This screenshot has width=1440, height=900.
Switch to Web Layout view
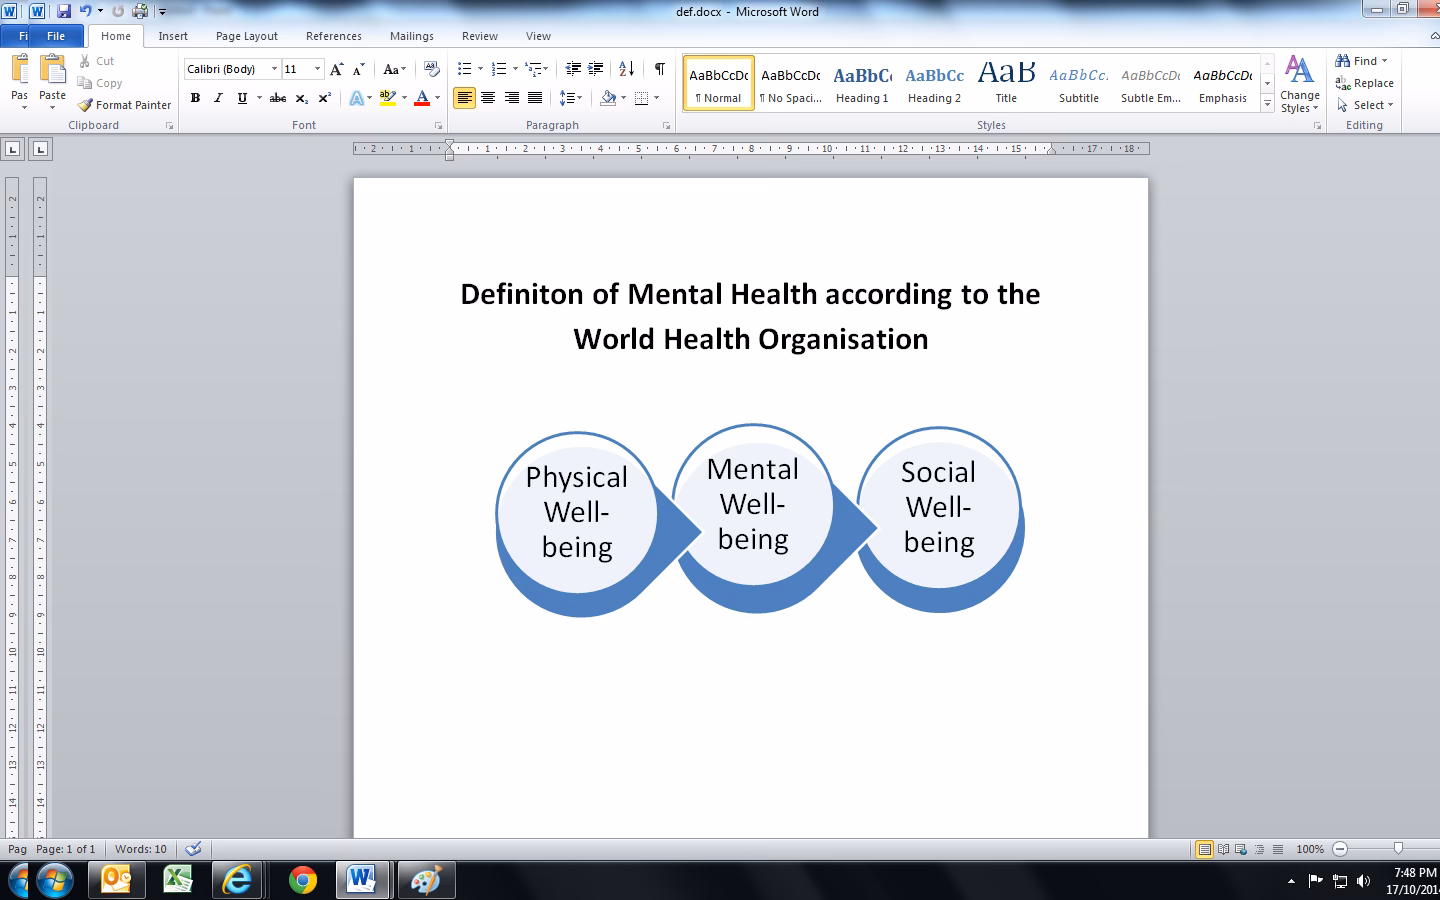click(1241, 849)
